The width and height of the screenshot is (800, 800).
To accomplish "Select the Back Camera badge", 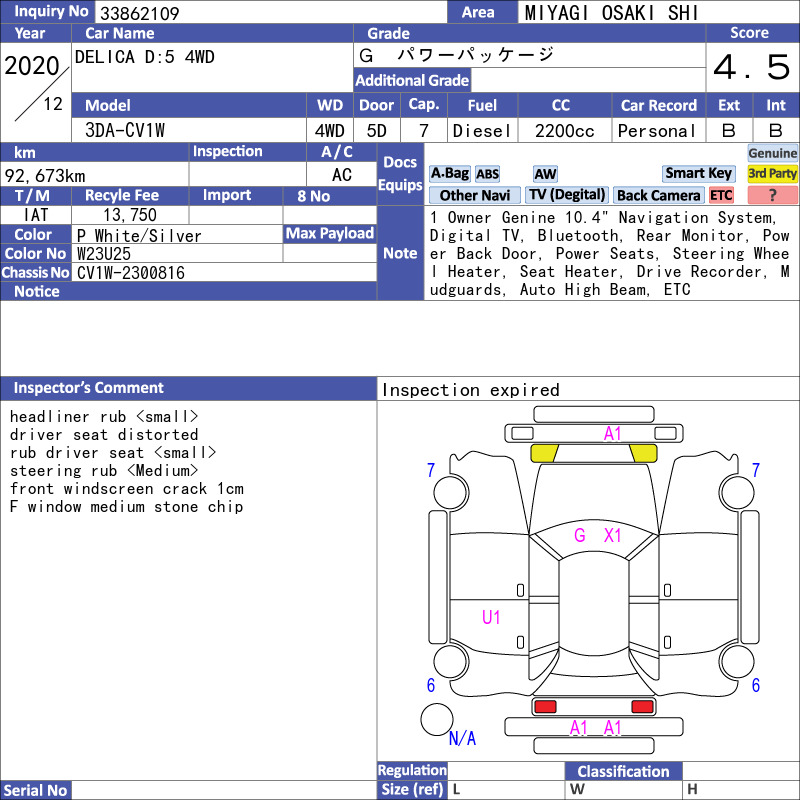I will pyautogui.click(x=658, y=195).
